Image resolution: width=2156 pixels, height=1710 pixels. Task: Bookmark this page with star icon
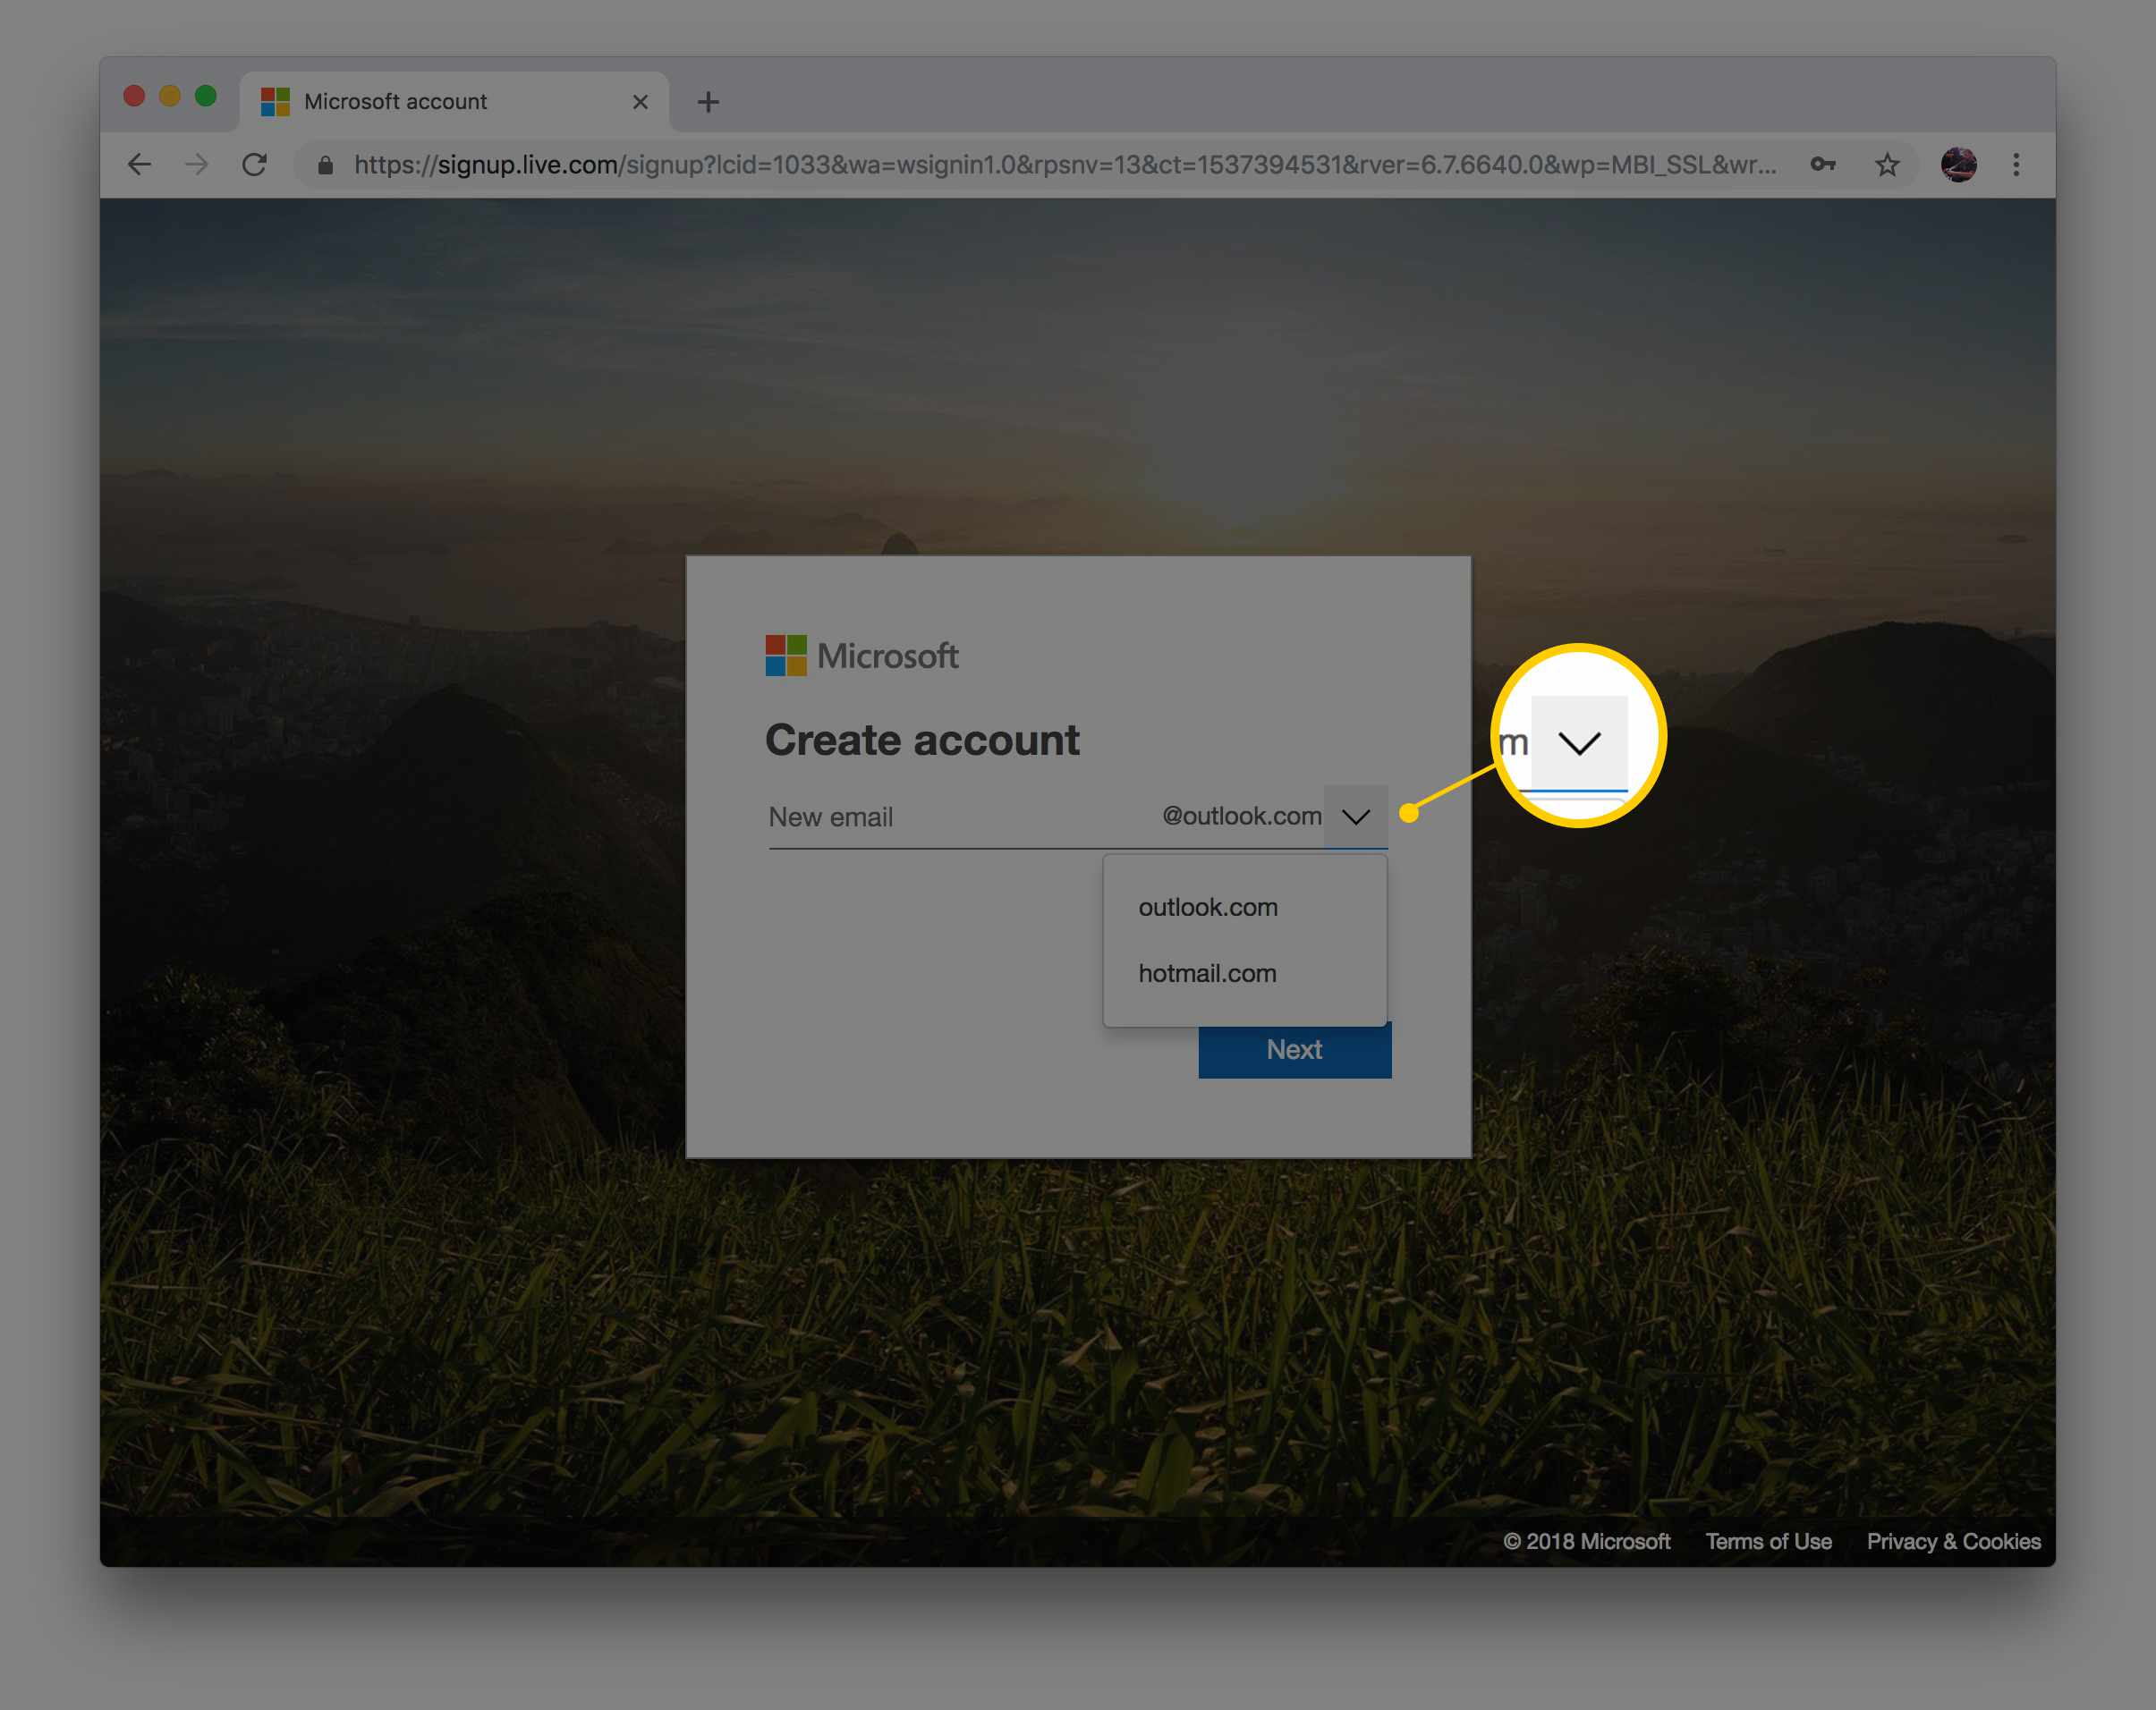pyautogui.click(x=1886, y=164)
